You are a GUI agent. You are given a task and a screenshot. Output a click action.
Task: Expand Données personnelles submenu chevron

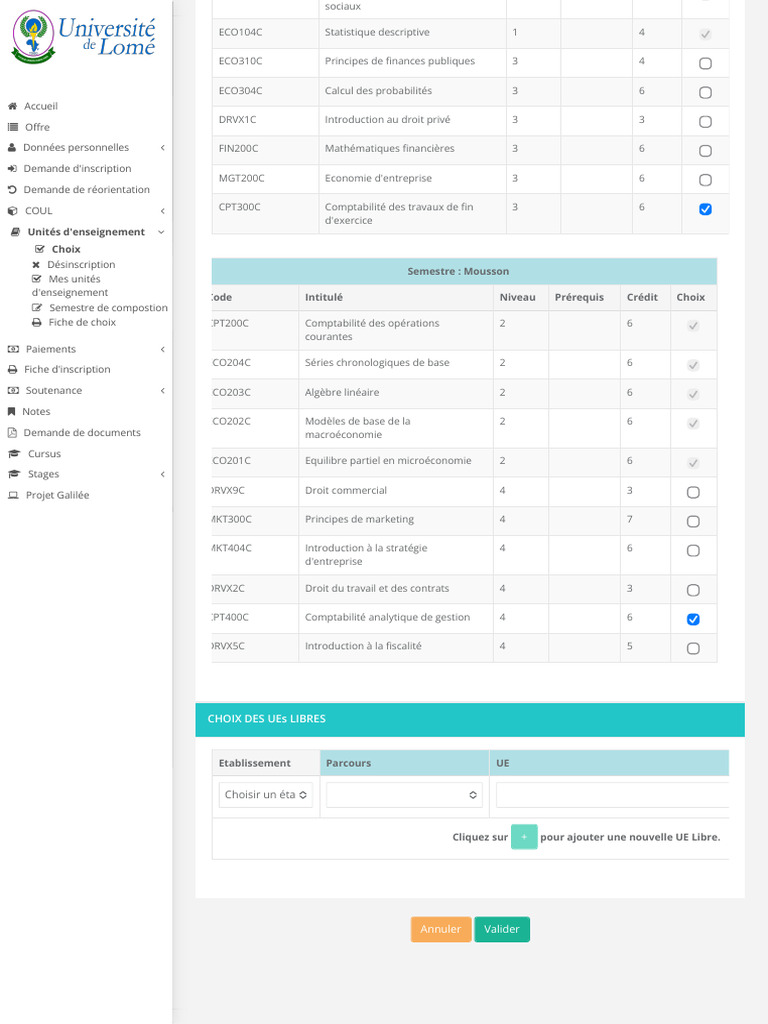point(162,148)
